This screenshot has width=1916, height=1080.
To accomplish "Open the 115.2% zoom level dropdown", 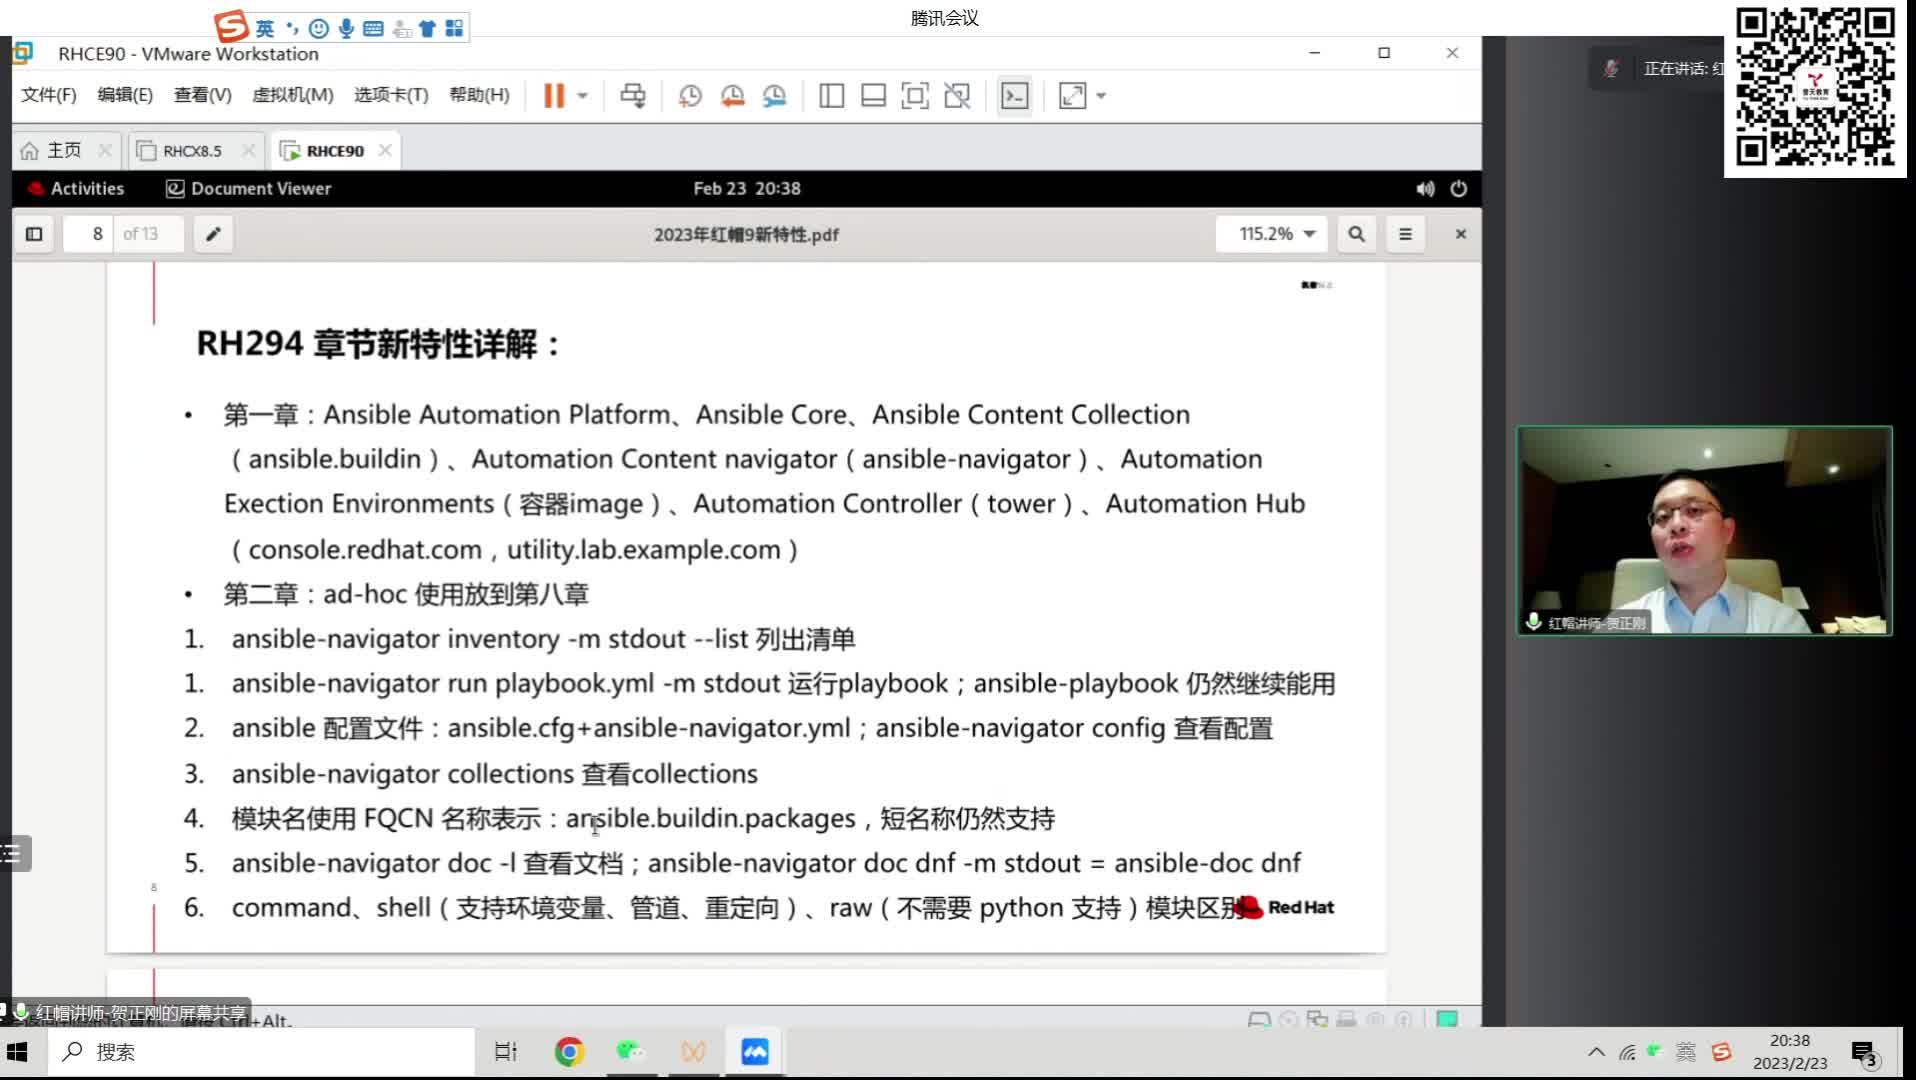I will 1270,233.
